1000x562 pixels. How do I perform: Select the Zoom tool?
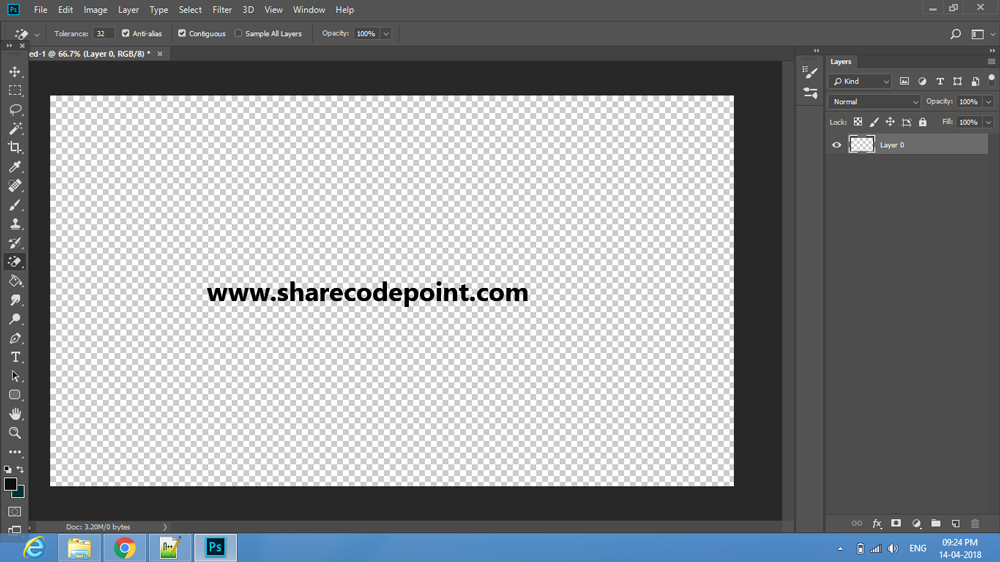pos(15,433)
